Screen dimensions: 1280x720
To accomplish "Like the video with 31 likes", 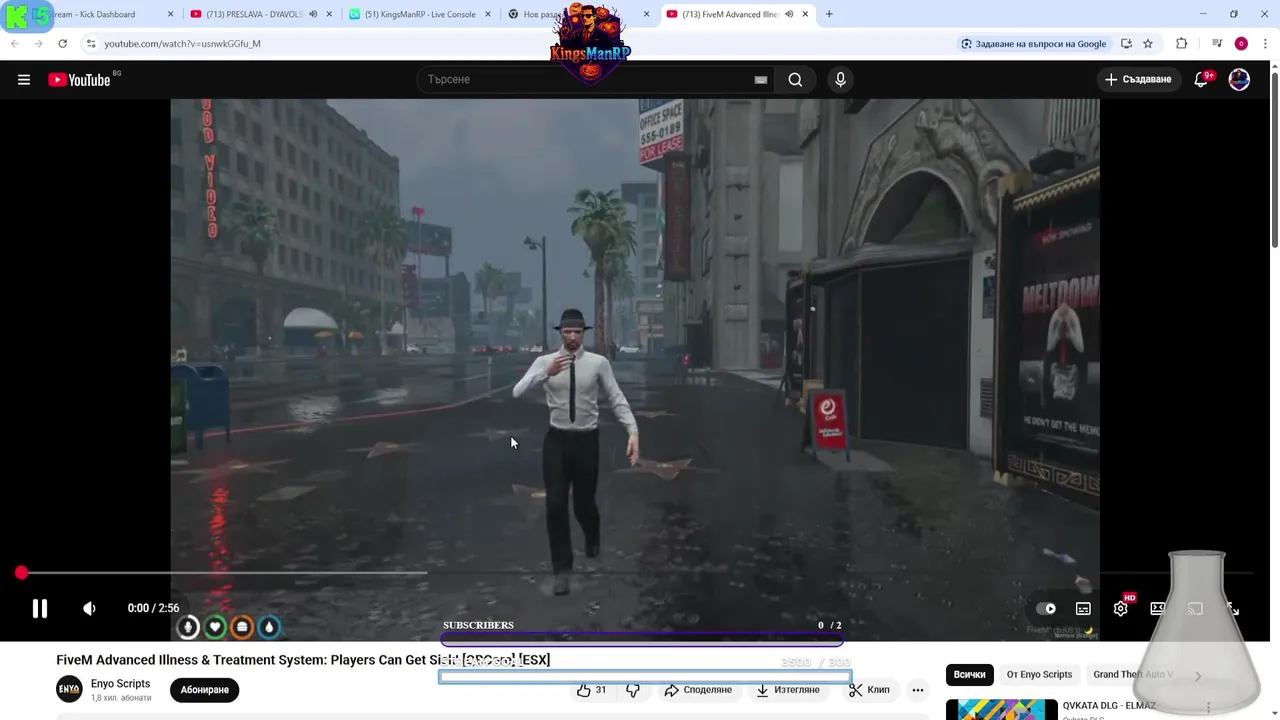I will 592,690.
